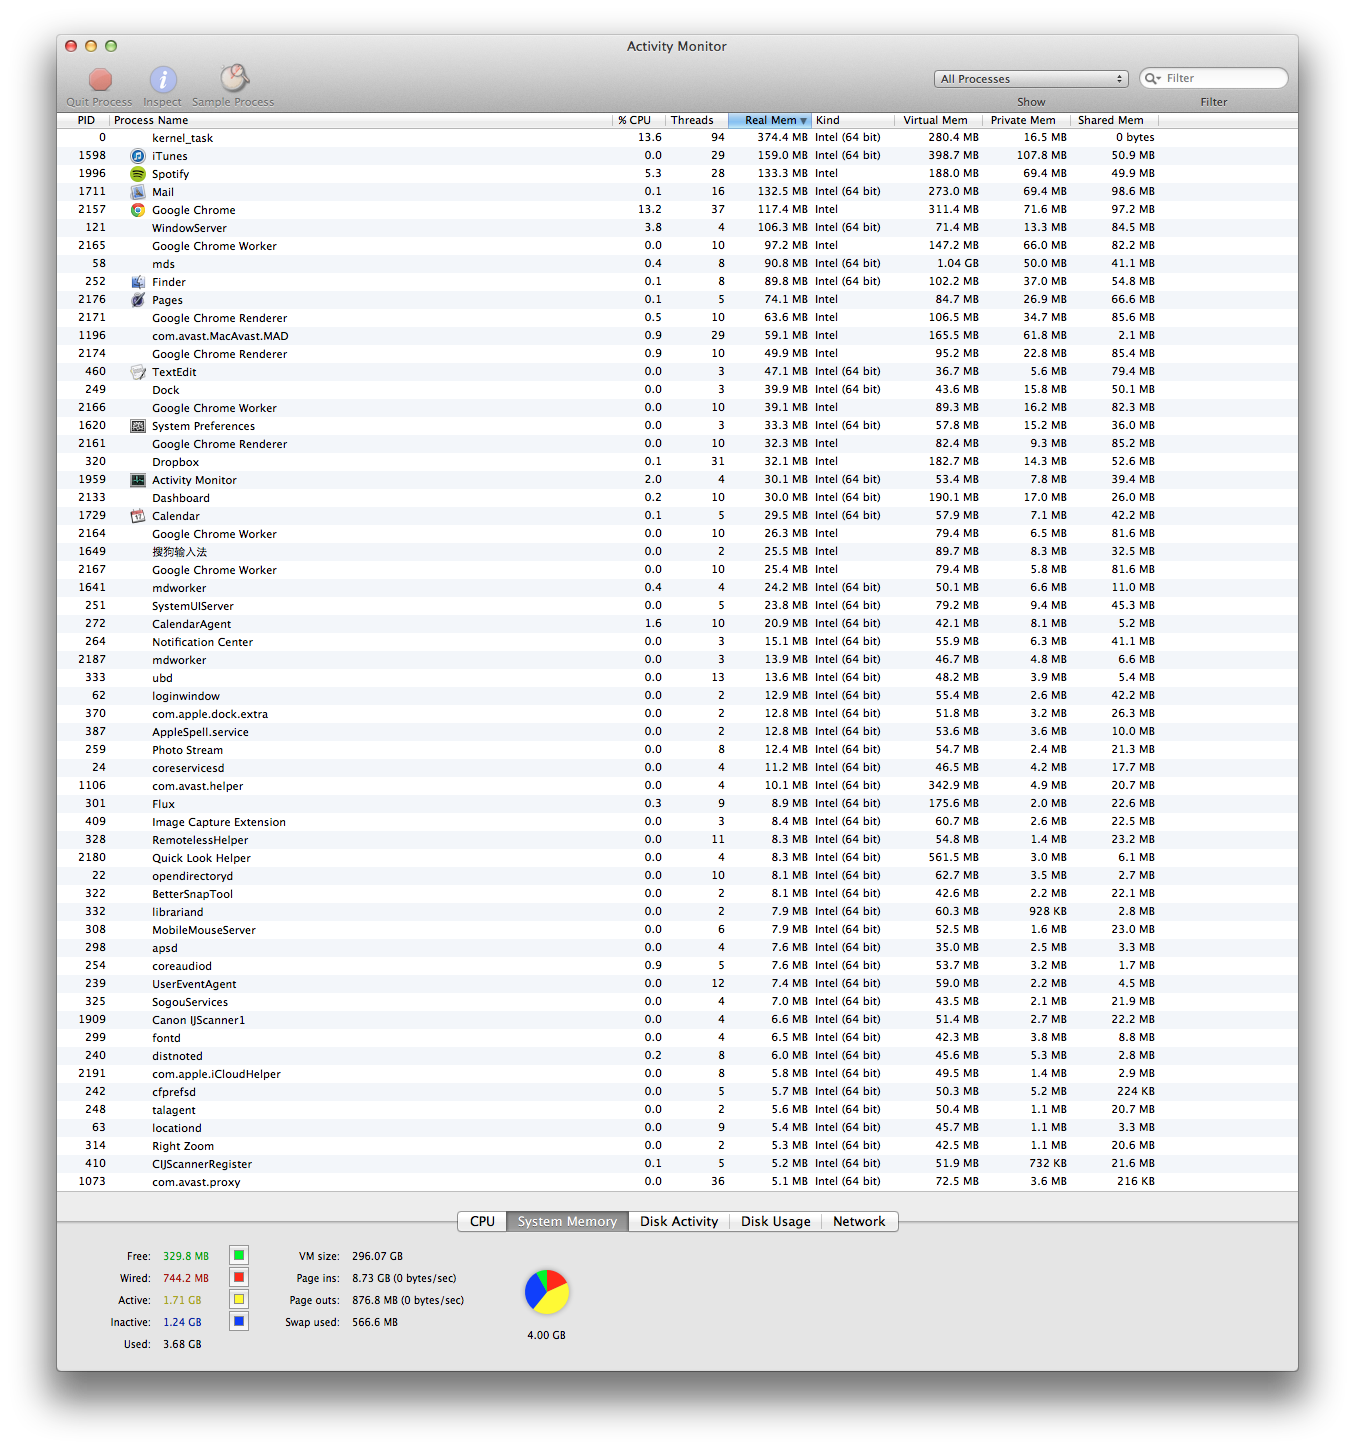Screen dimensions: 1355x1450
Task: Select the WindowServer process row
Action: pyautogui.click(x=678, y=228)
